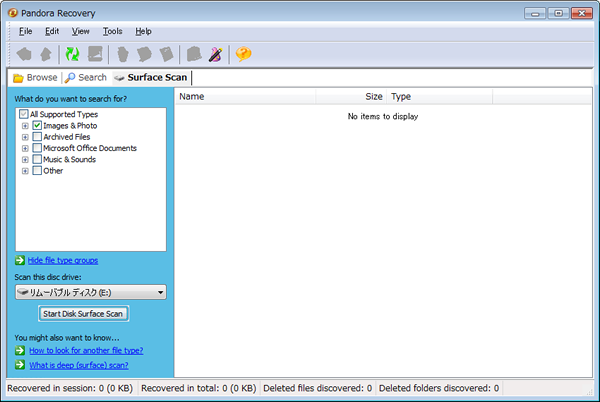The width and height of the screenshot is (600, 402).
Task: Check the Archived Files checkbox
Action: pyautogui.click(x=37, y=137)
